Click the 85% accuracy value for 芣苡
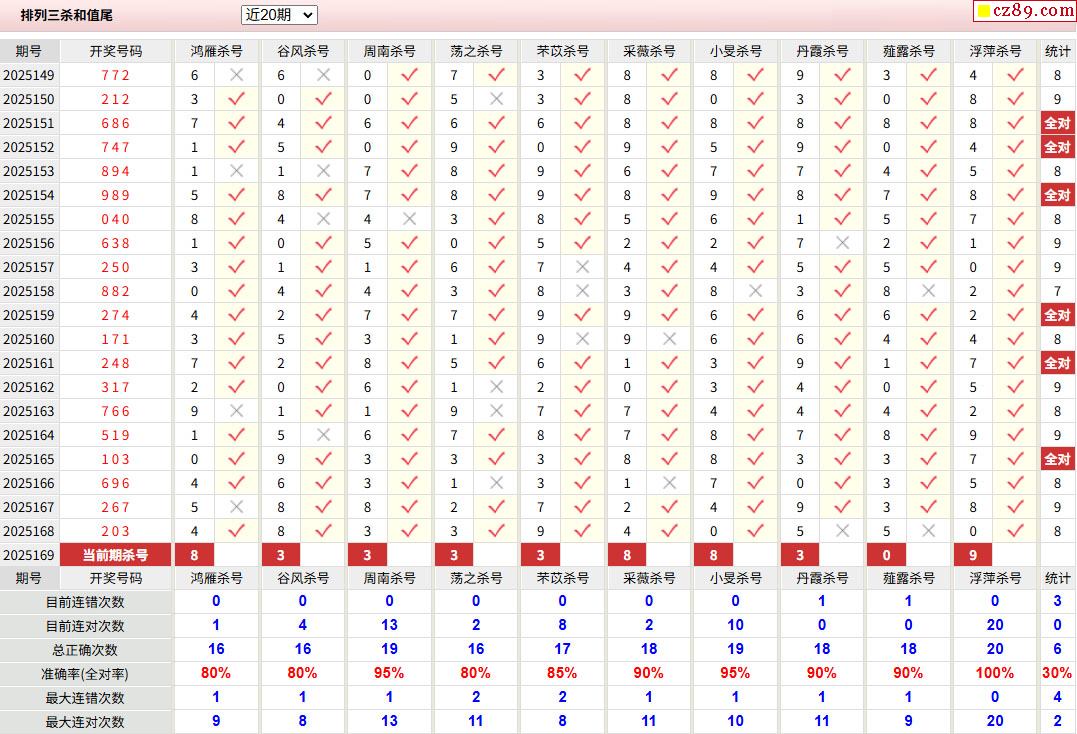1077x734 pixels. [x=563, y=674]
